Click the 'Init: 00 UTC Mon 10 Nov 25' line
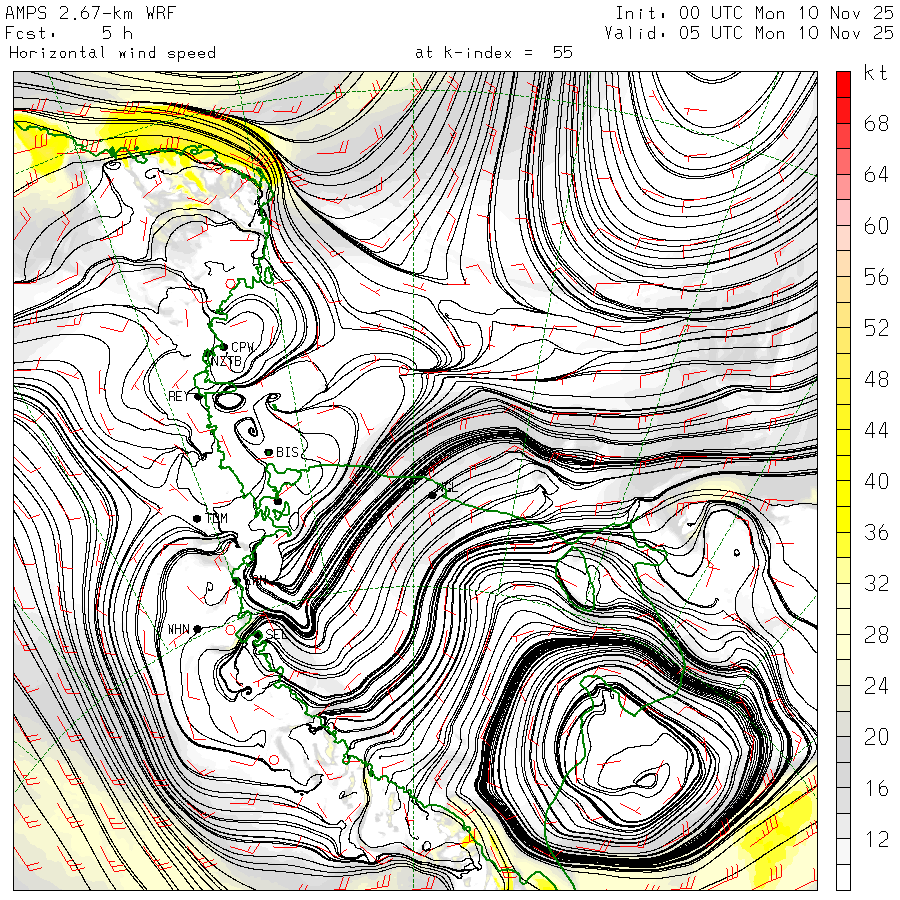Screen dimensions: 900x900 click(754, 13)
